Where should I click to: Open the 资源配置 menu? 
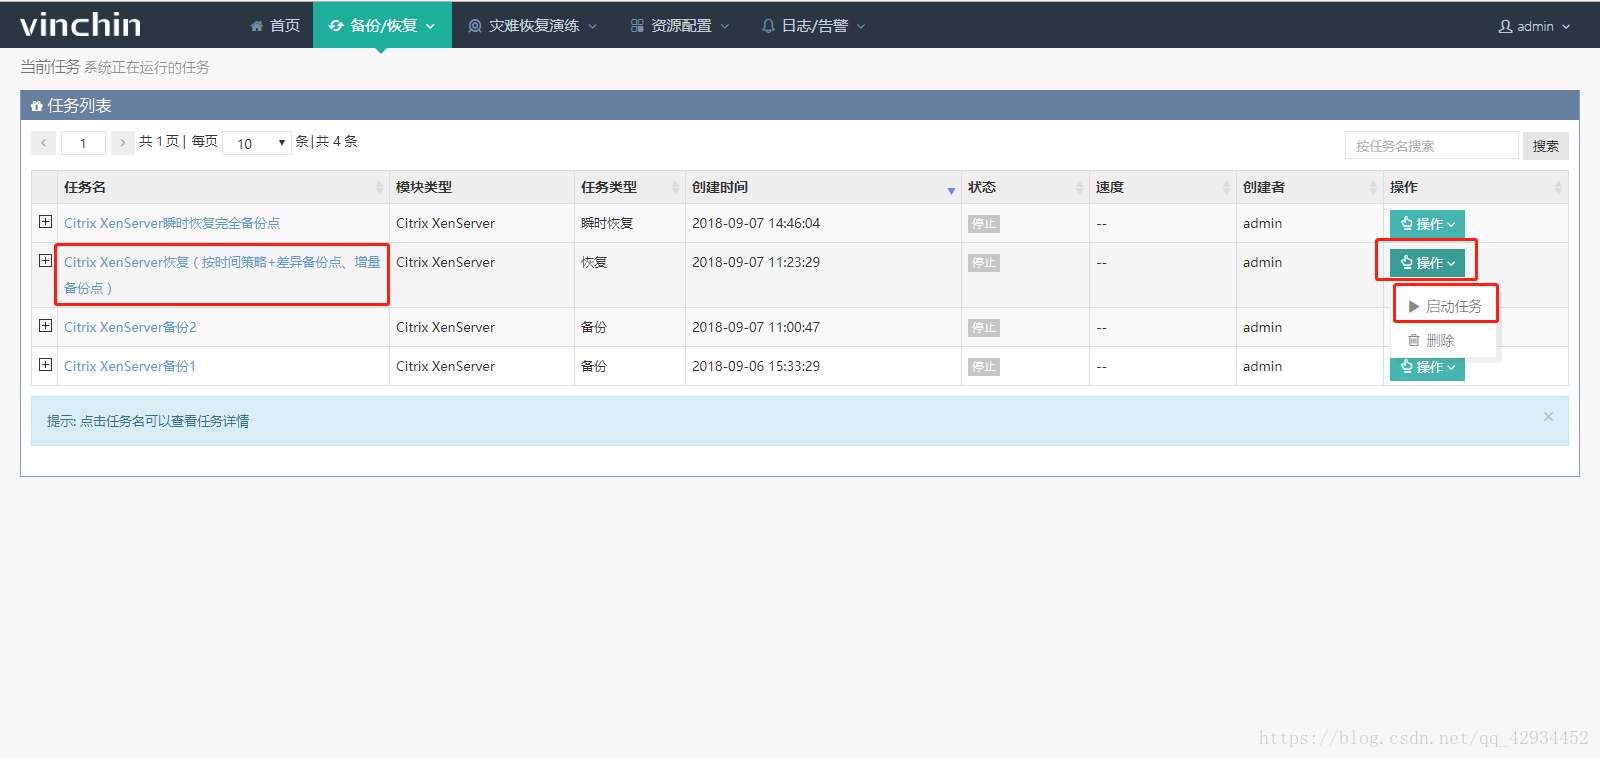click(x=680, y=25)
